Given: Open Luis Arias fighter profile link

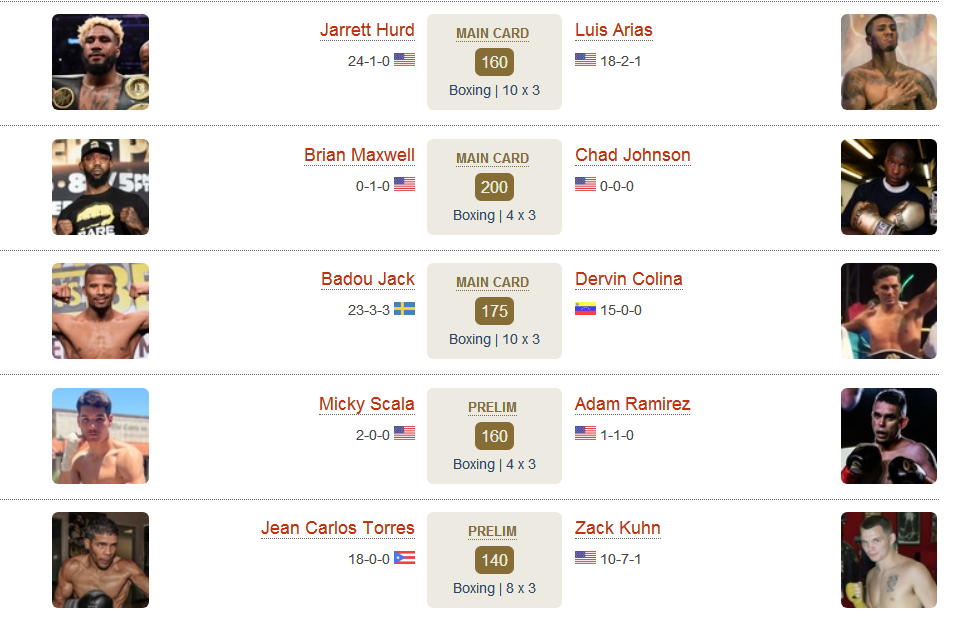Looking at the screenshot, I should (x=613, y=30).
